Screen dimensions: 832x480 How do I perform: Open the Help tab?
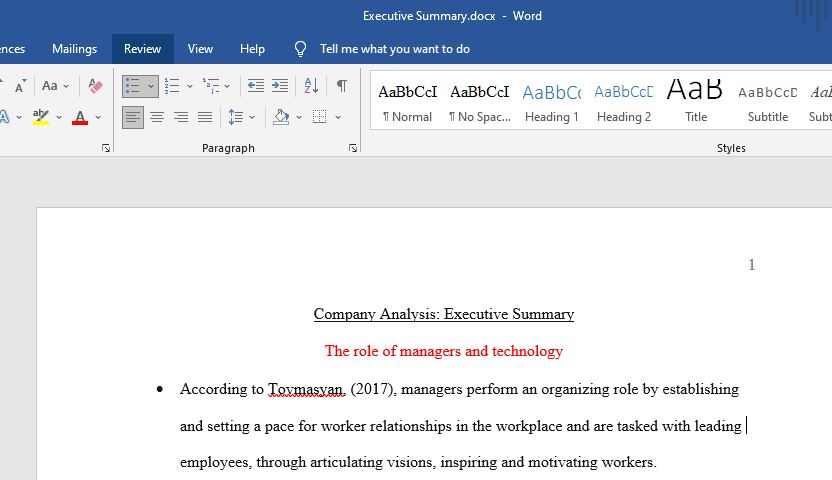point(252,49)
